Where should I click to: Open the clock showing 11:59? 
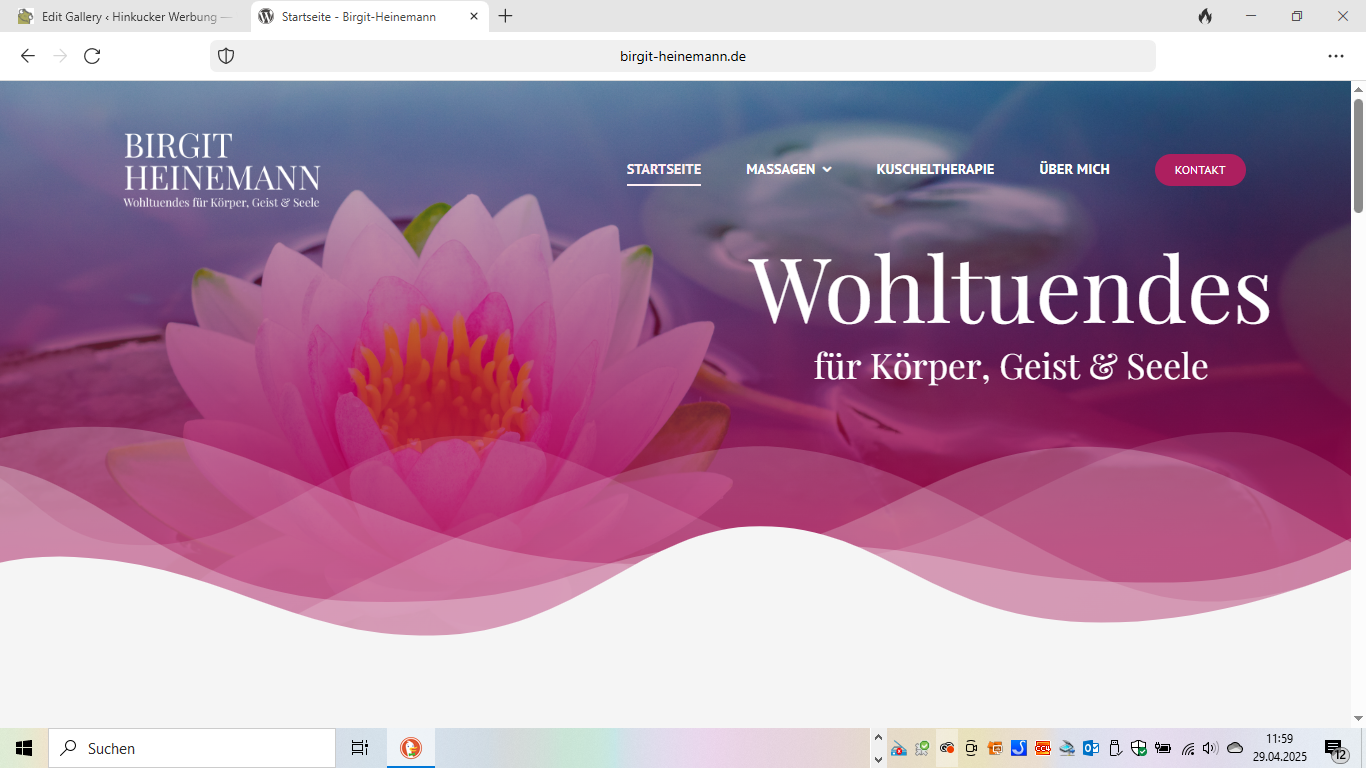point(1280,748)
